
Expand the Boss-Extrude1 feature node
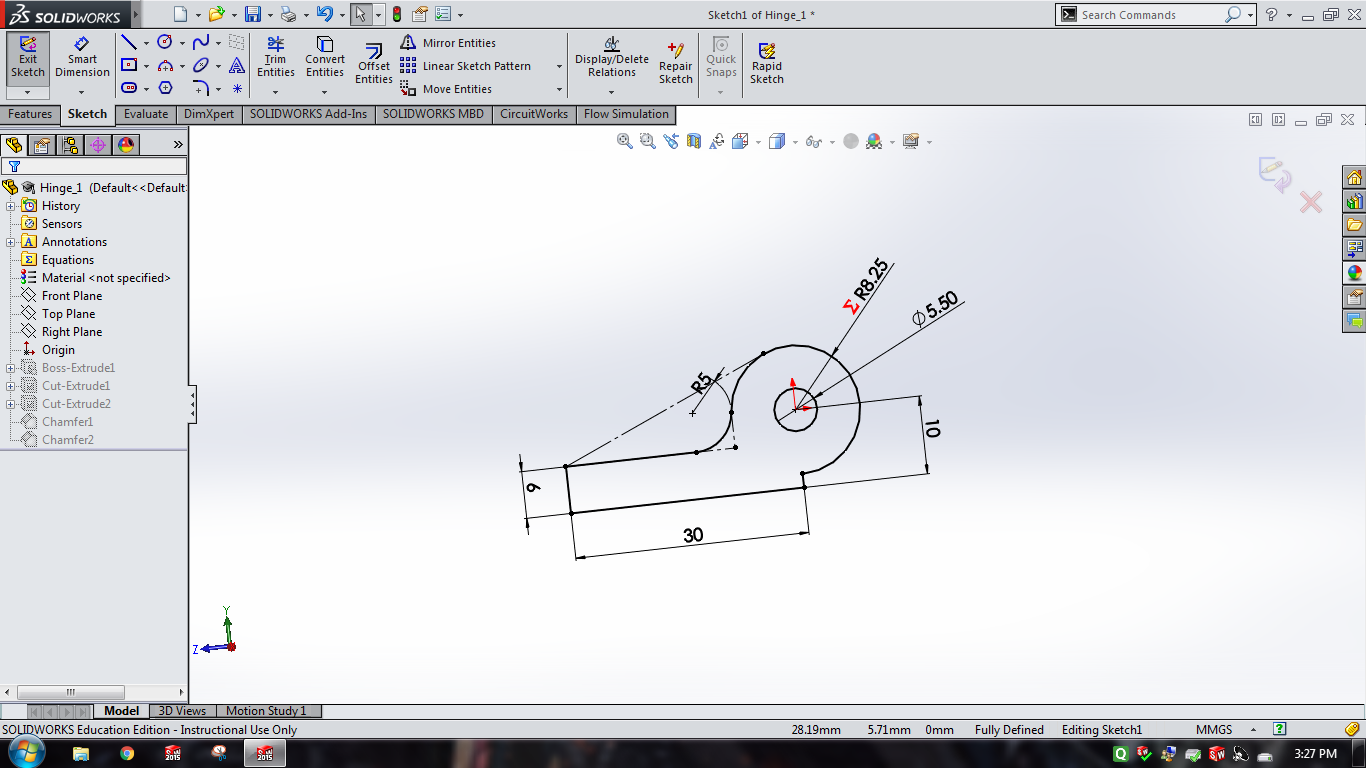(11, 368)
